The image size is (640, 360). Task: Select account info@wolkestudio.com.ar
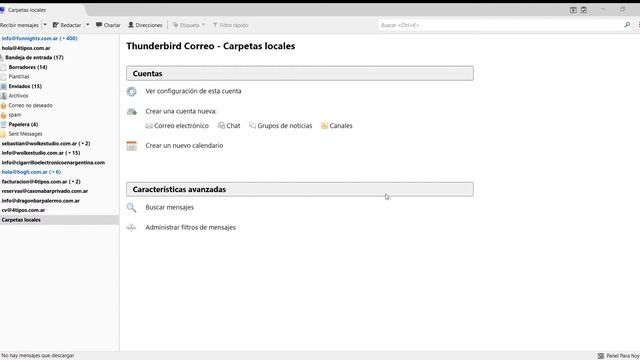pyautogui.click(x=41, y=153)
